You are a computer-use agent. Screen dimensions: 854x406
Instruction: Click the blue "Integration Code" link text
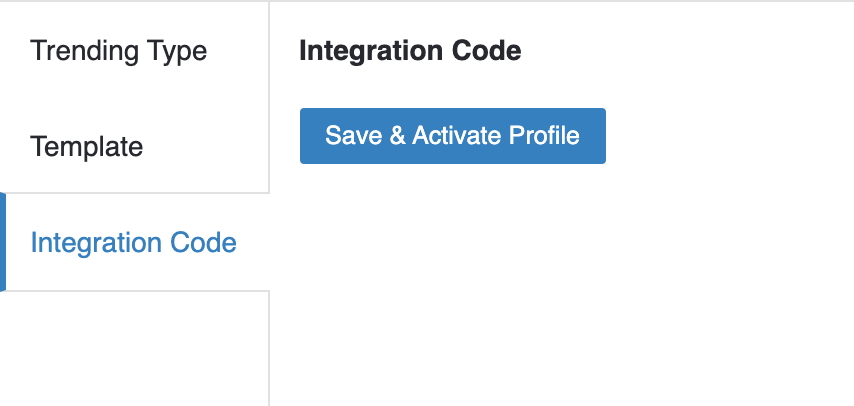pos(134,242)
